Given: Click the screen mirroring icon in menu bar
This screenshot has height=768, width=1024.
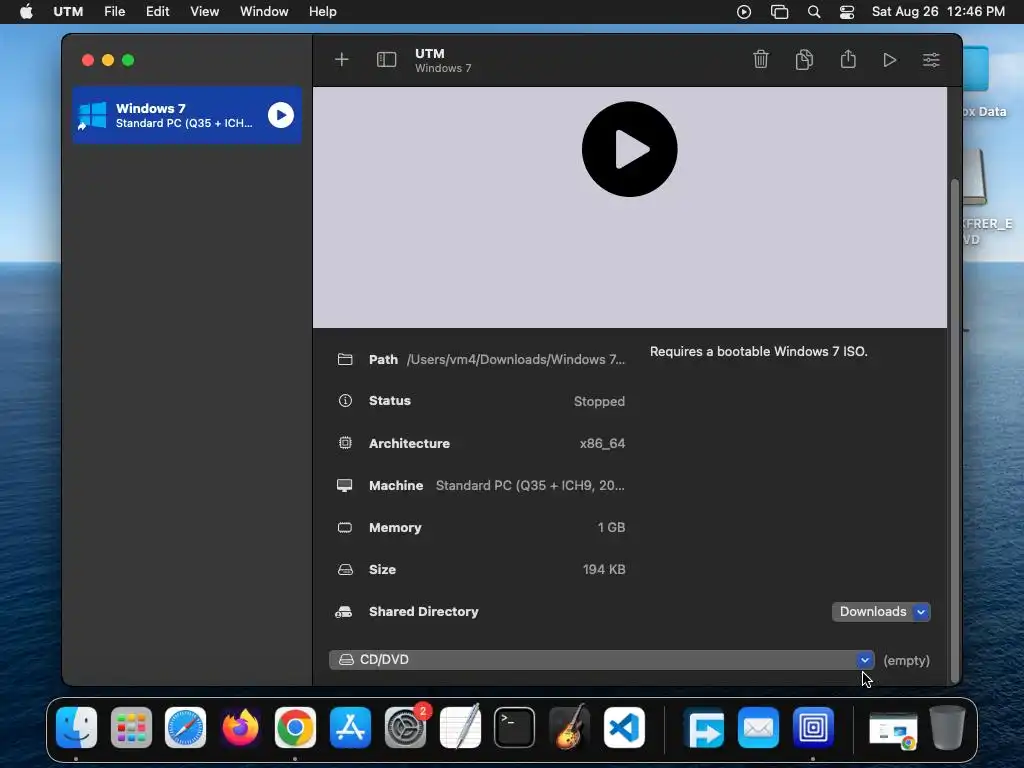Looking at the screenshot, I should [x=779, y=12].
